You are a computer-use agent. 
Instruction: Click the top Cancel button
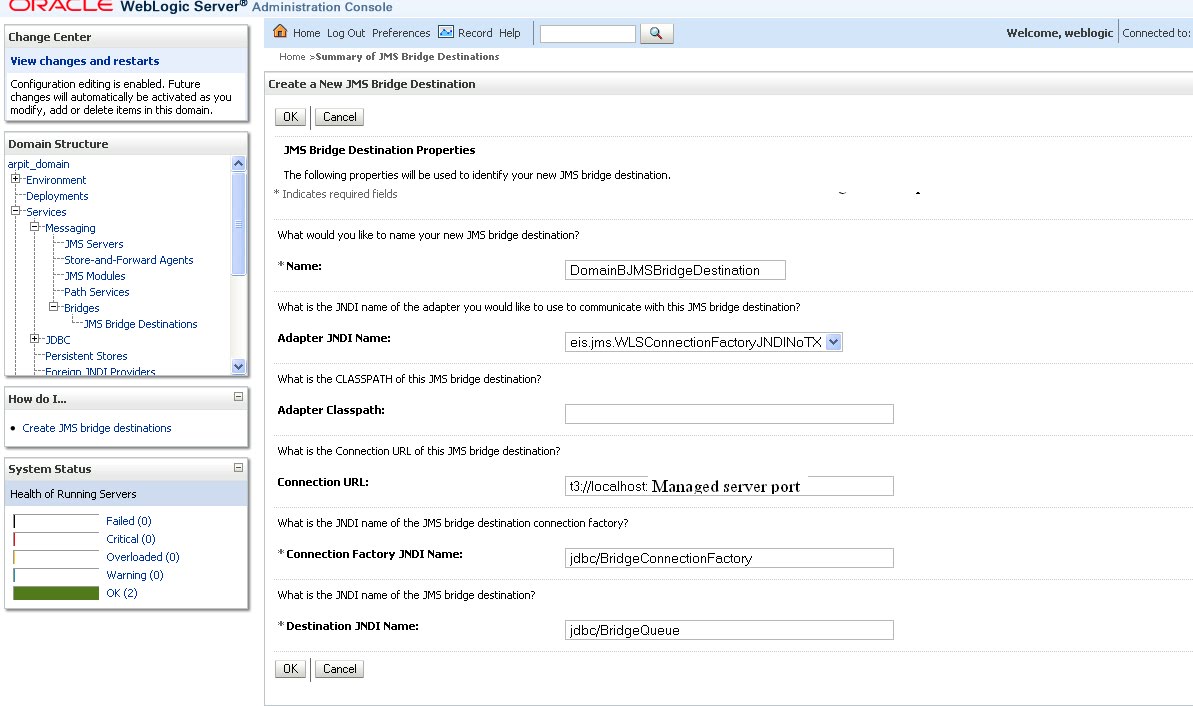click(x=339, y=117)
